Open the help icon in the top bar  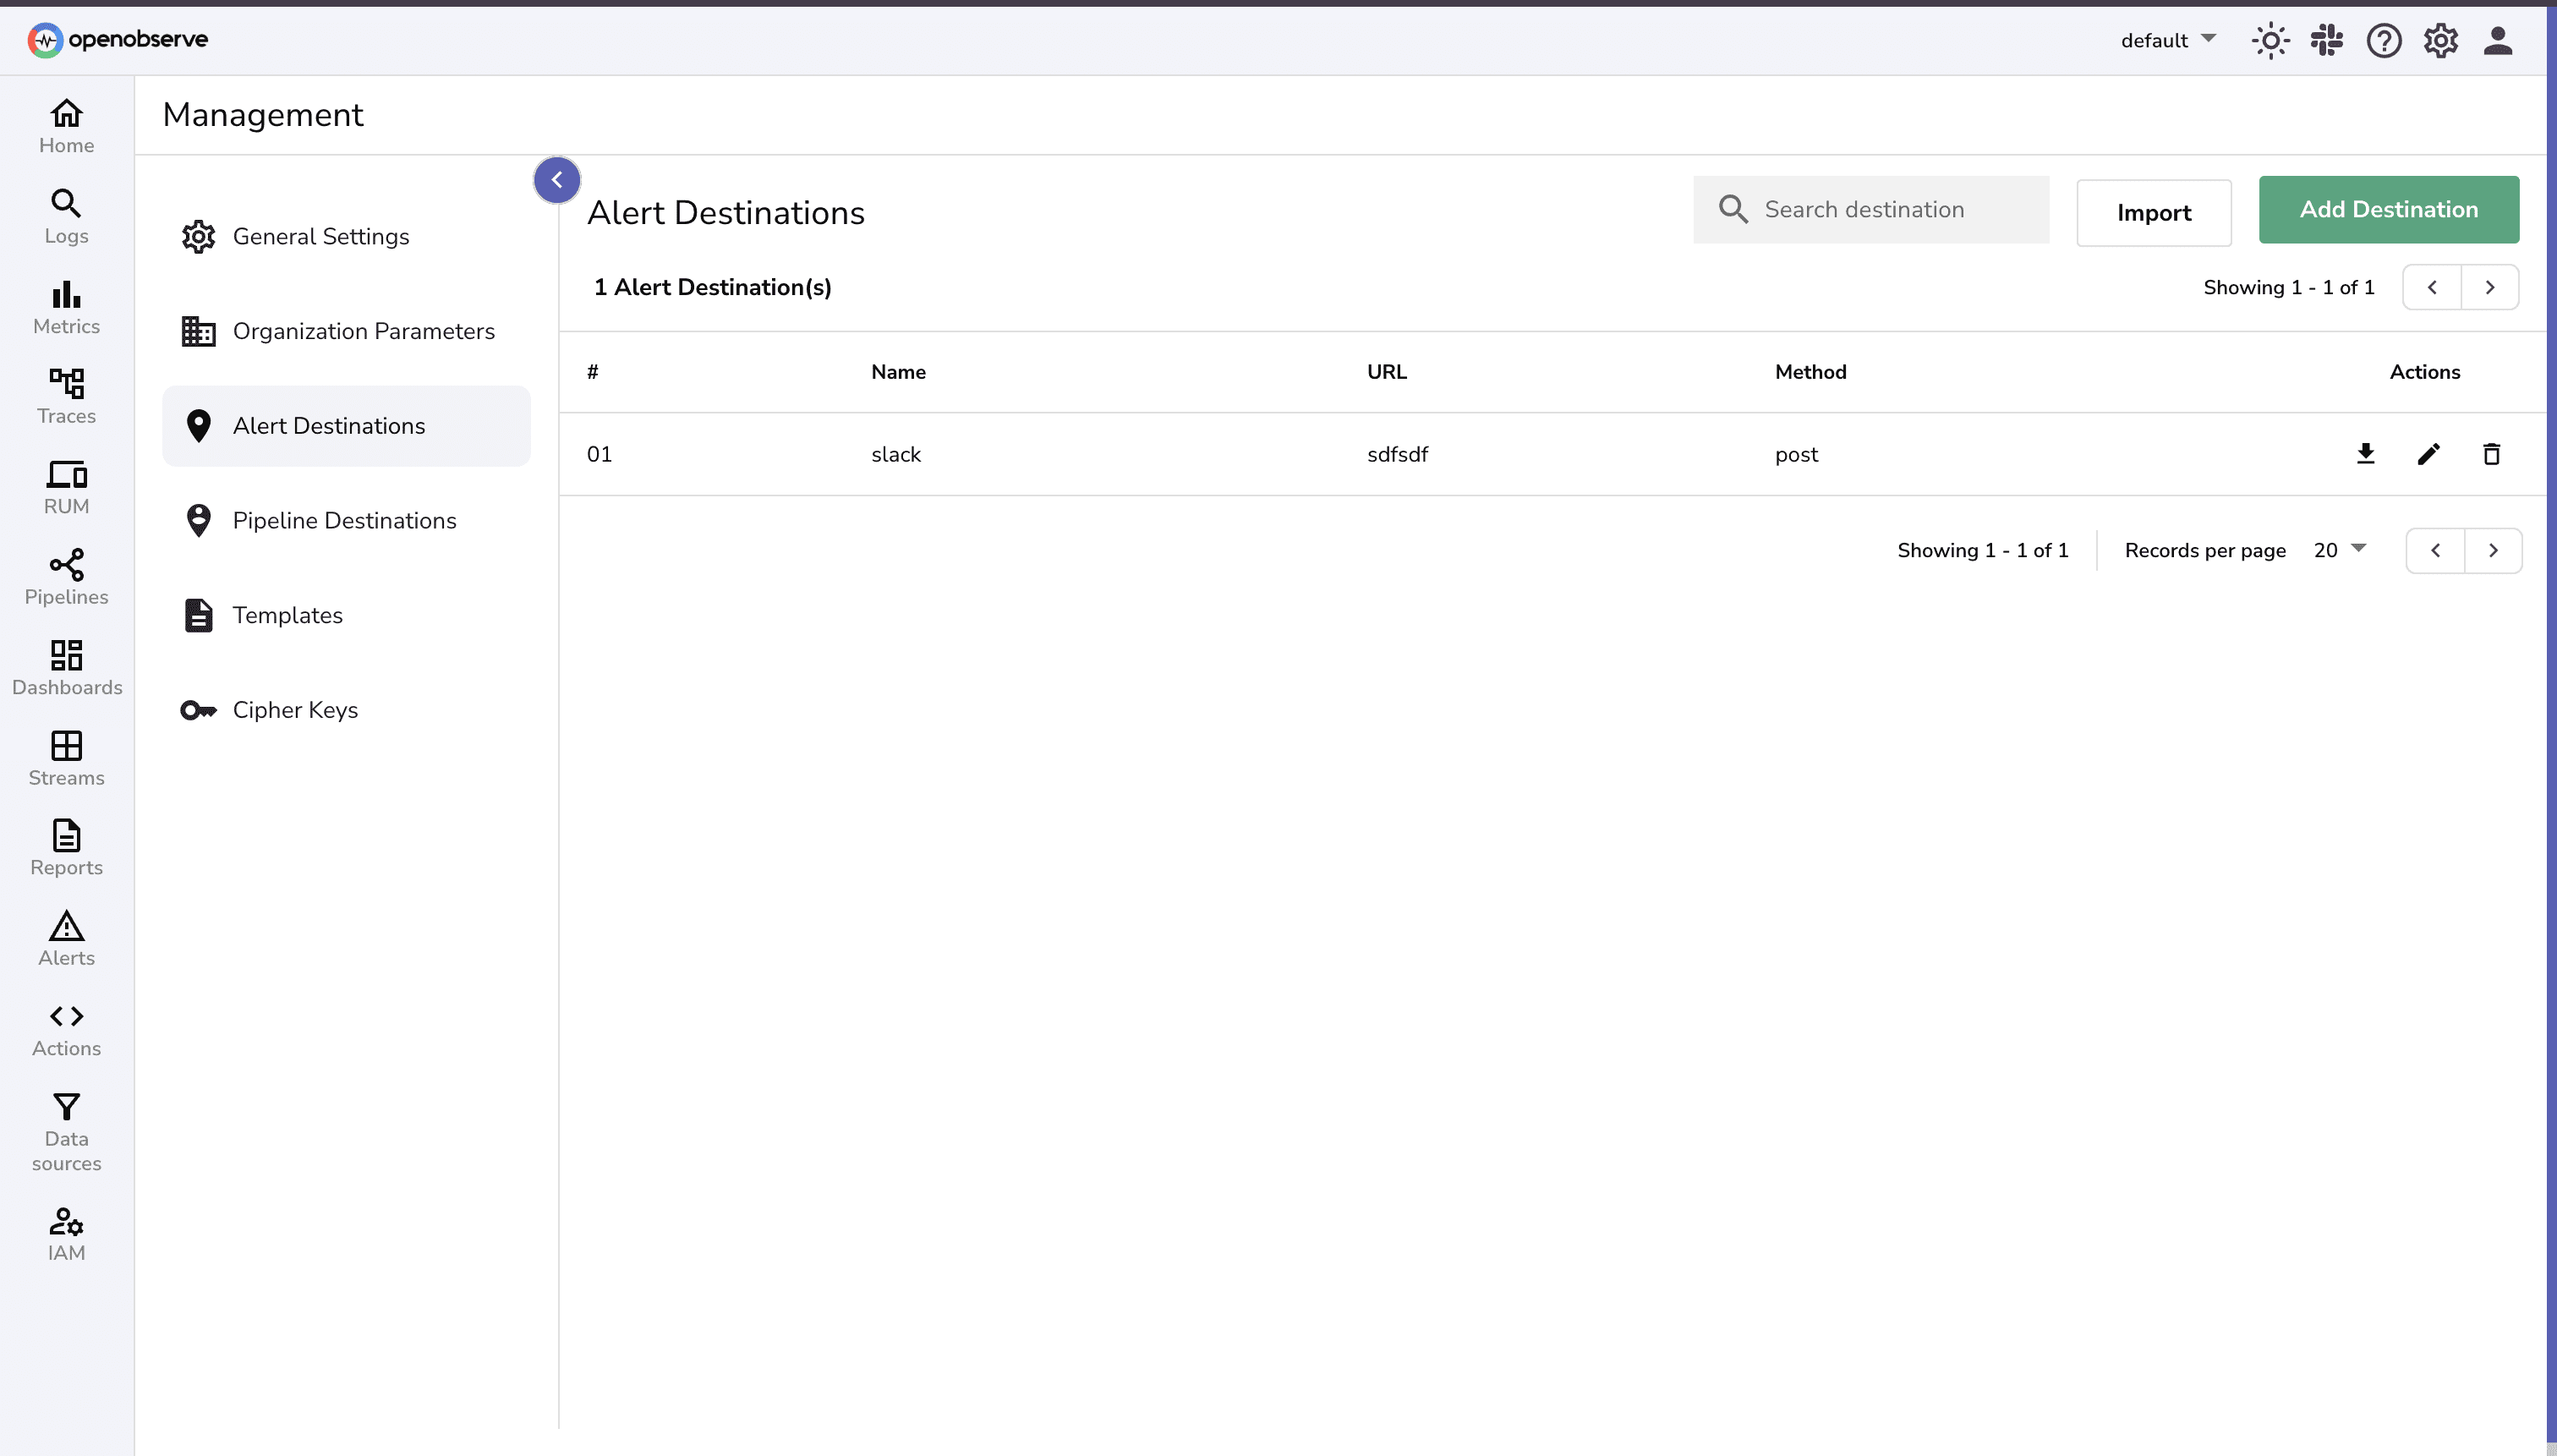click(2384, 39)
